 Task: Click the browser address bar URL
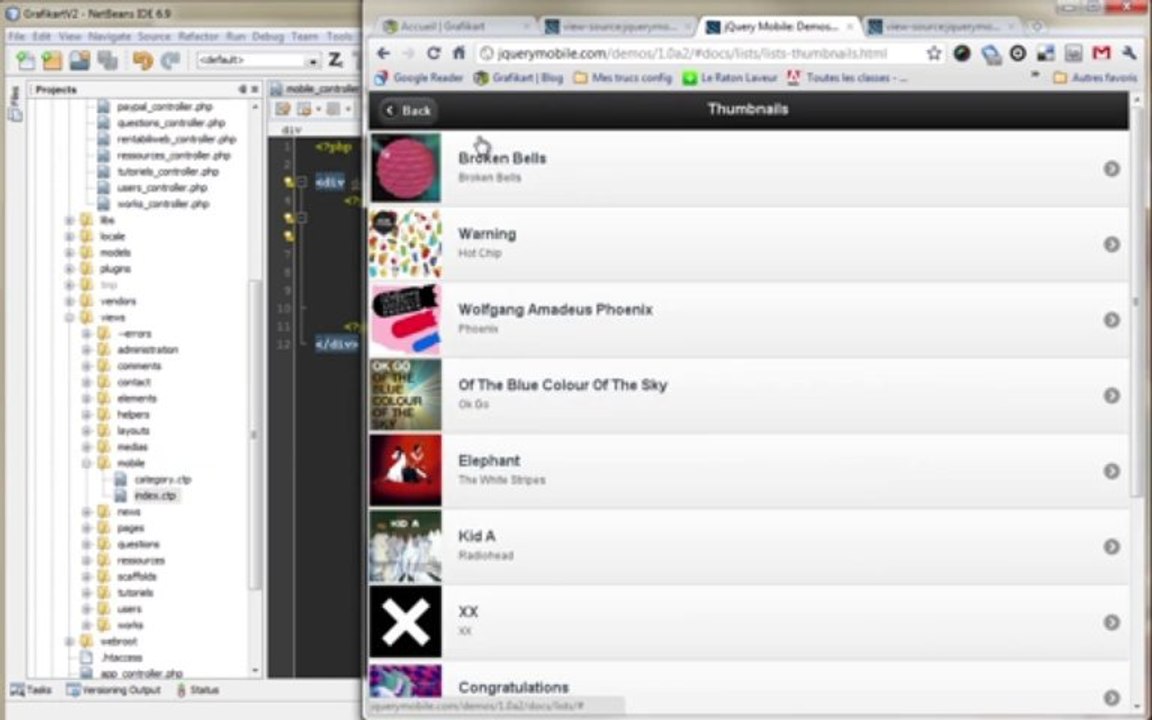(x=692, y=53)
